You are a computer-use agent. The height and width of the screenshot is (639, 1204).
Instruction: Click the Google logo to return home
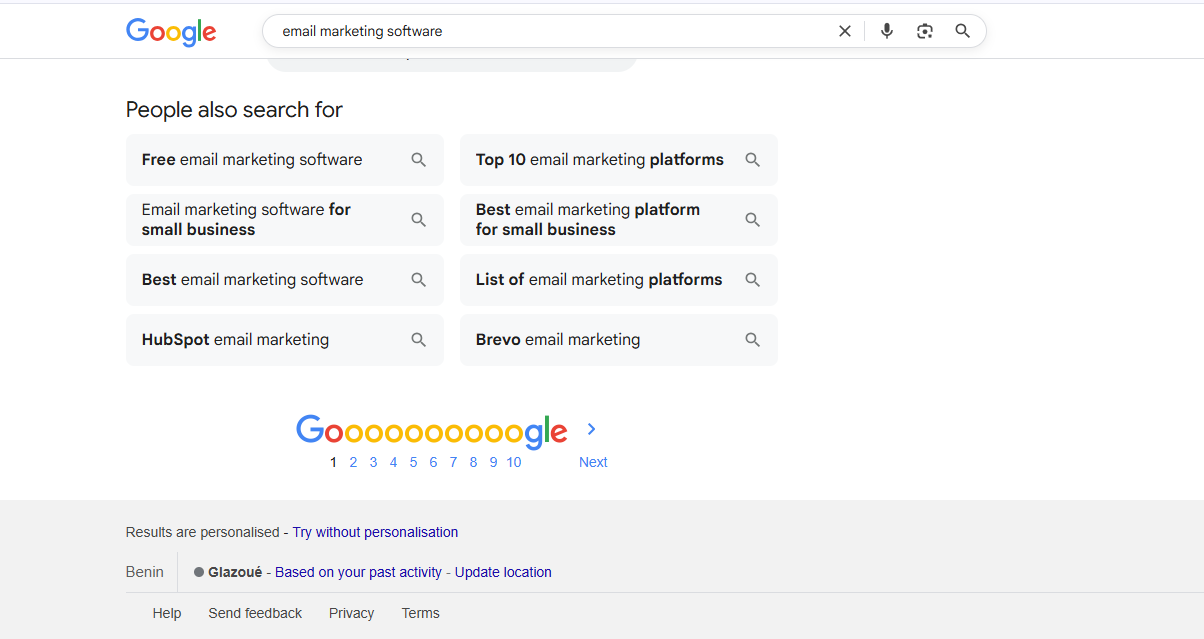(170, 32)
